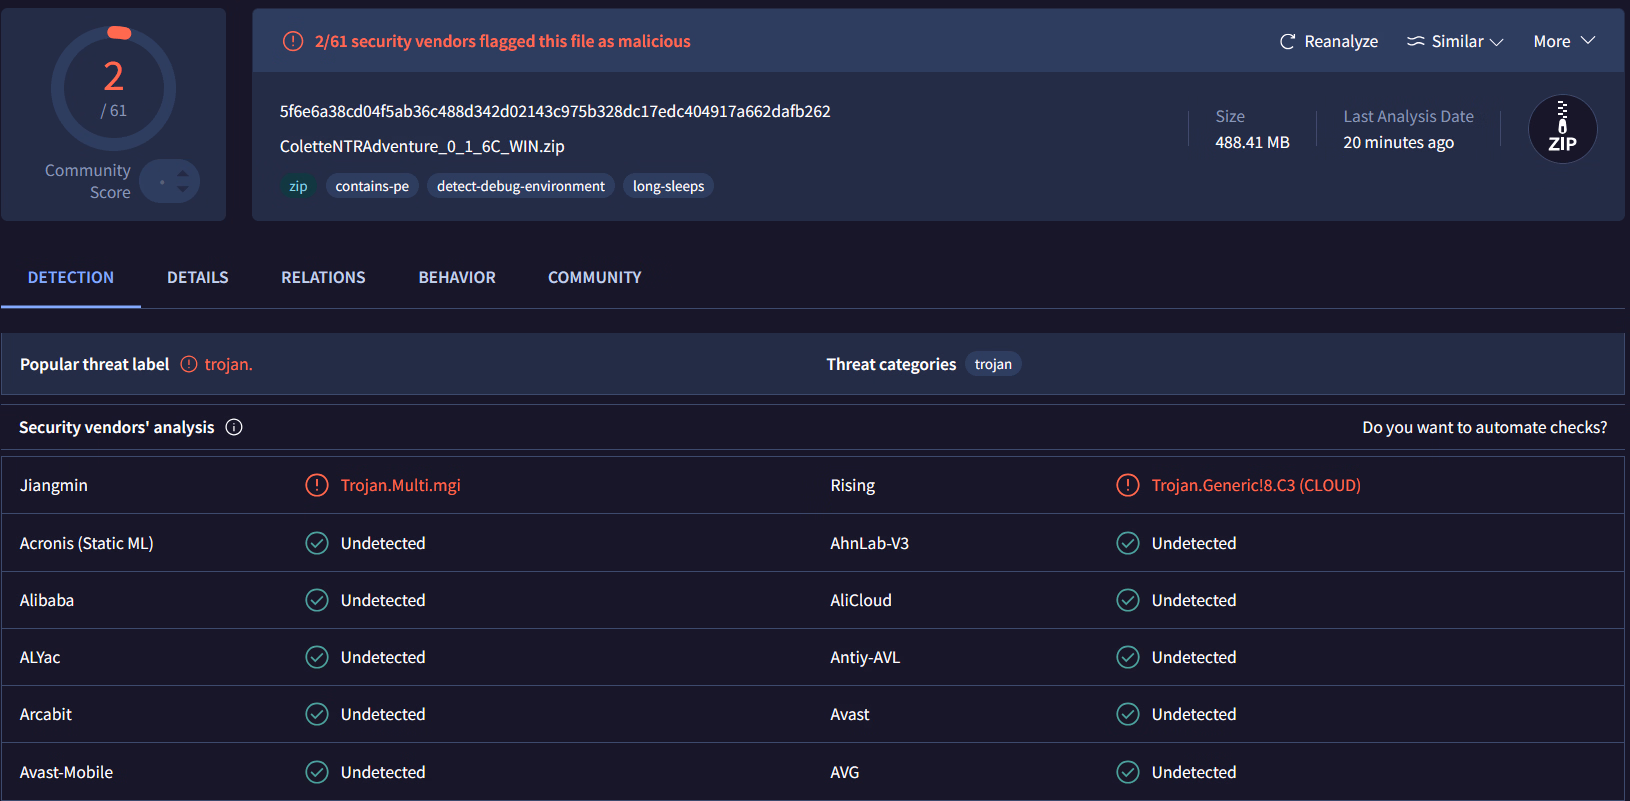Click checkmark icon in Acronis (Static ML) row
The image size is (1630, 801).
[x=316, y=543]
